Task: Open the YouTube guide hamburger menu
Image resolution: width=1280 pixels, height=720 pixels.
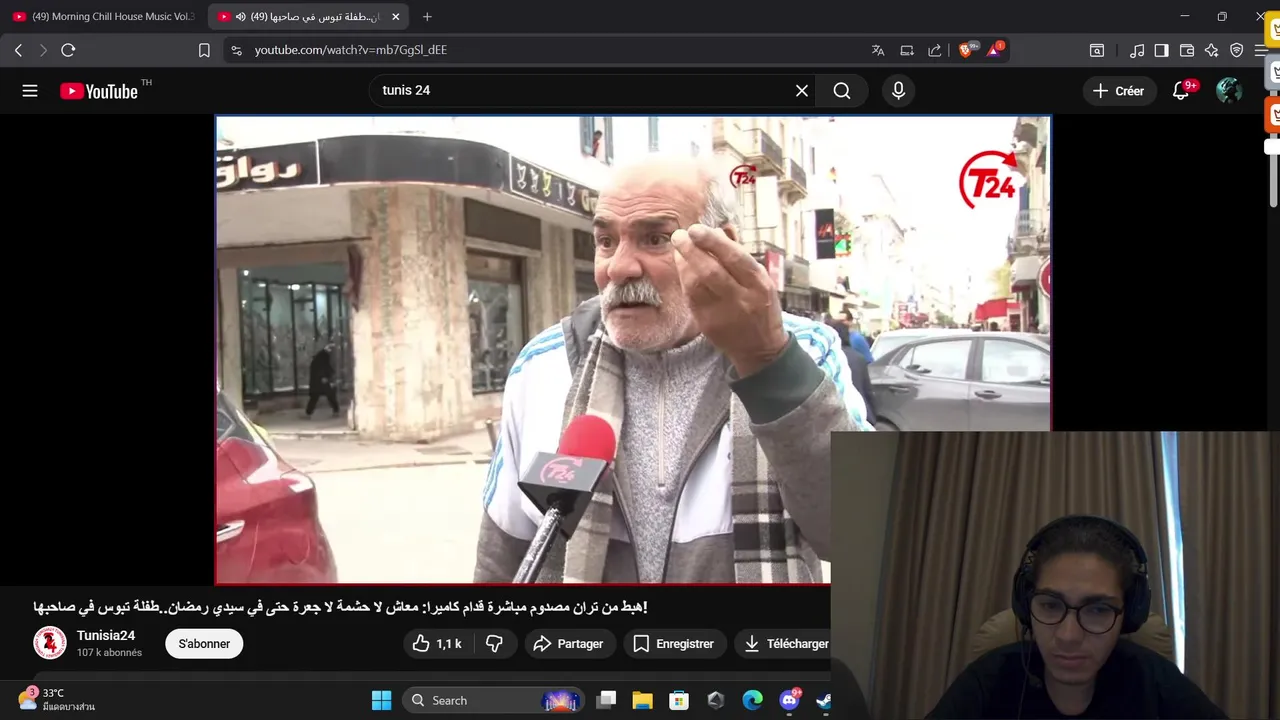Action: click(x=30, y=91)
